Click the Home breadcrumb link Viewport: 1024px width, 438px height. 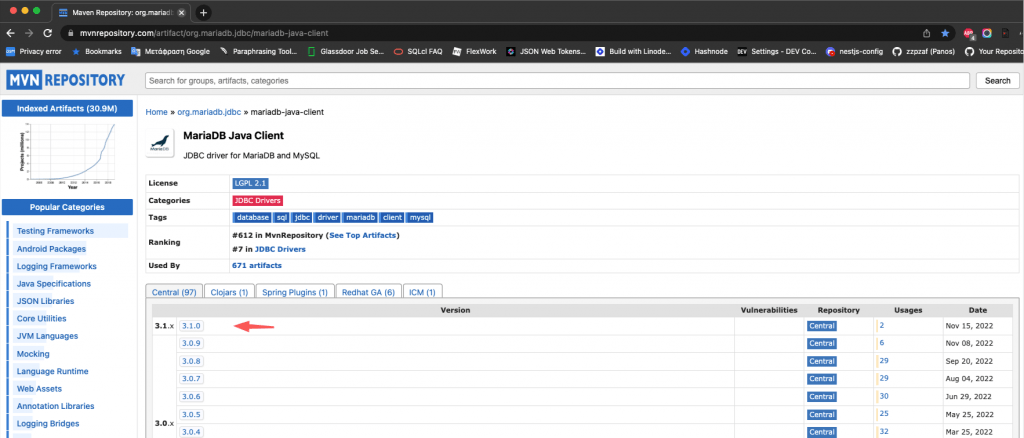pyautogui.click(x=157, y=112)
